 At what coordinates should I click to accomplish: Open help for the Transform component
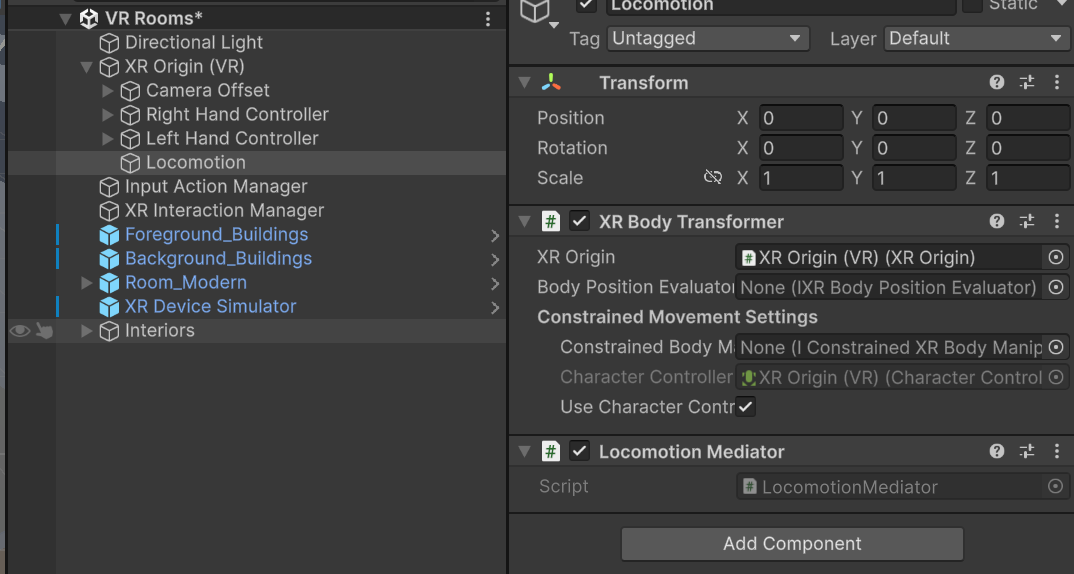997,83
